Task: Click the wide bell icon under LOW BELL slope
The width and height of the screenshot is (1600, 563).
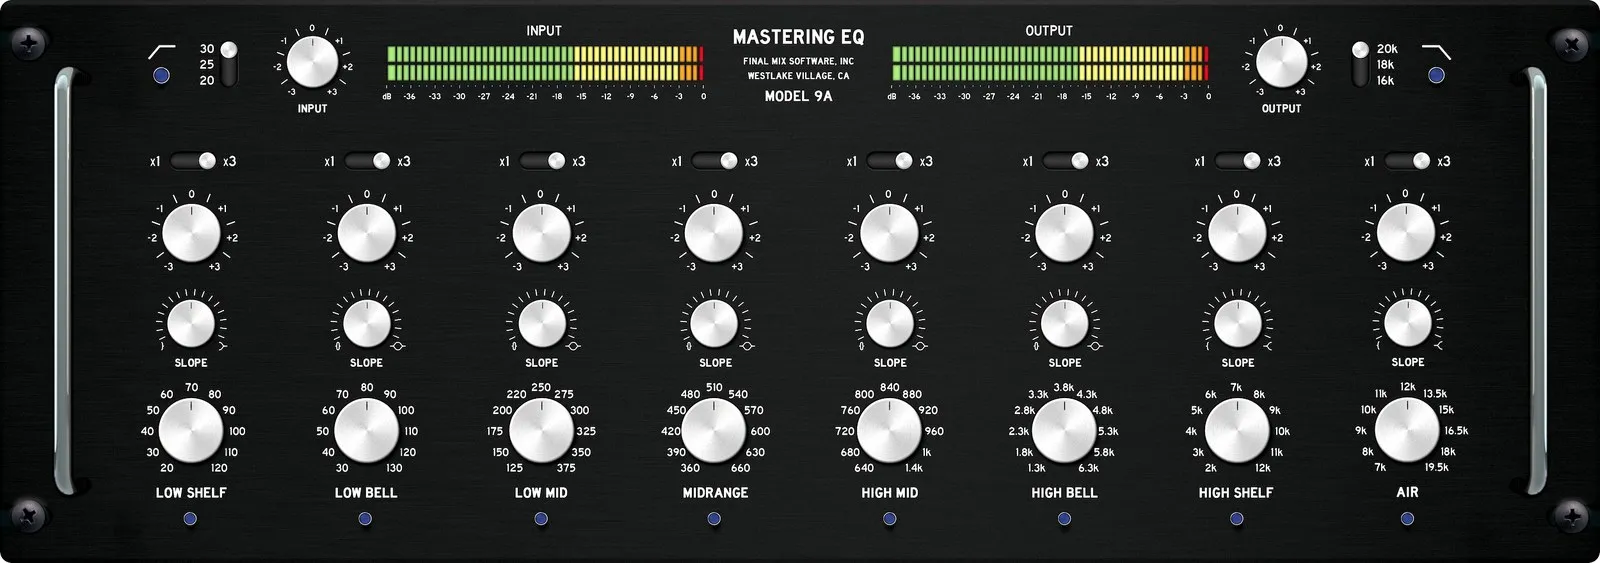Action: click(397, 346)
